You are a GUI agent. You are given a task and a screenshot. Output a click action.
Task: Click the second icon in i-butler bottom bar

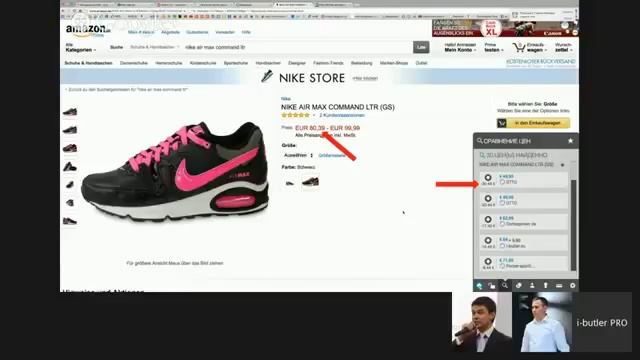(x=492, y=286)
